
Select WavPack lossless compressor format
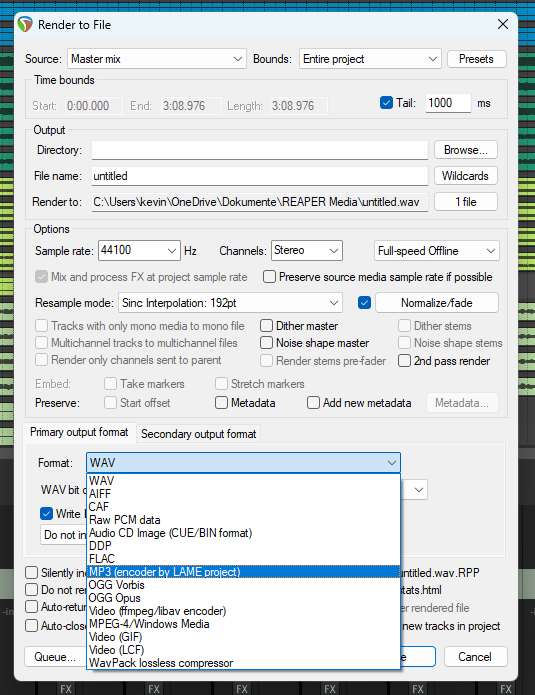point(243,663)
